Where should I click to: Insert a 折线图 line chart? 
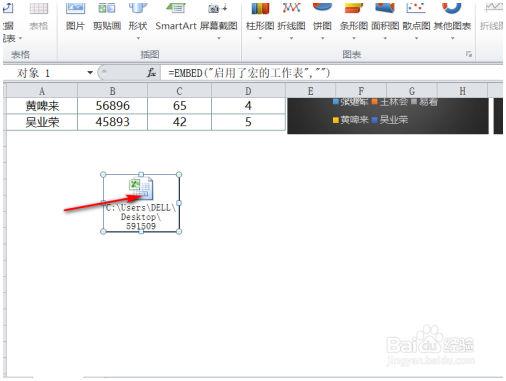coord(291,20)
